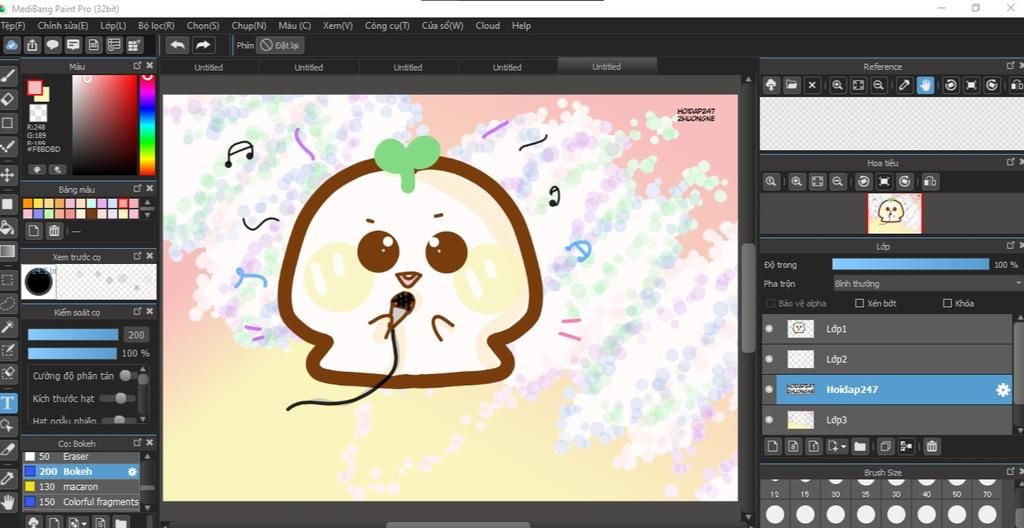
Task: Click the Redo arrow in toolbar
Action: click(203, 45)
